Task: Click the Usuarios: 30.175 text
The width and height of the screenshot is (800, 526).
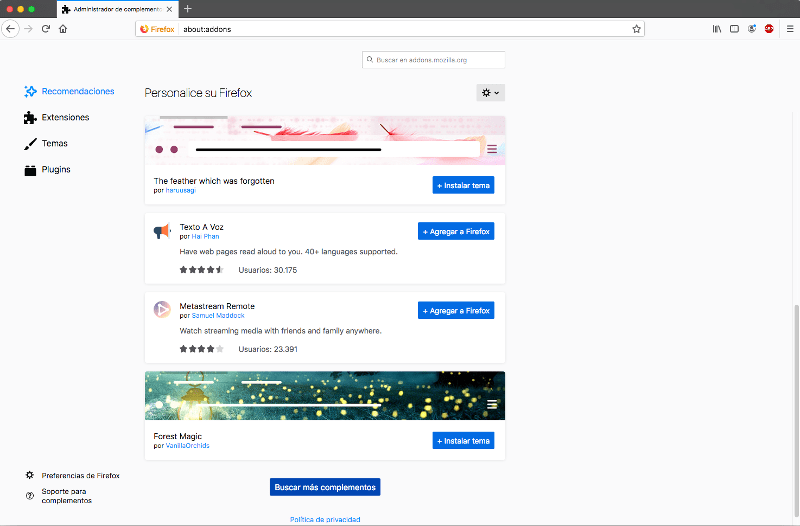Action: [x=267, y=270]
